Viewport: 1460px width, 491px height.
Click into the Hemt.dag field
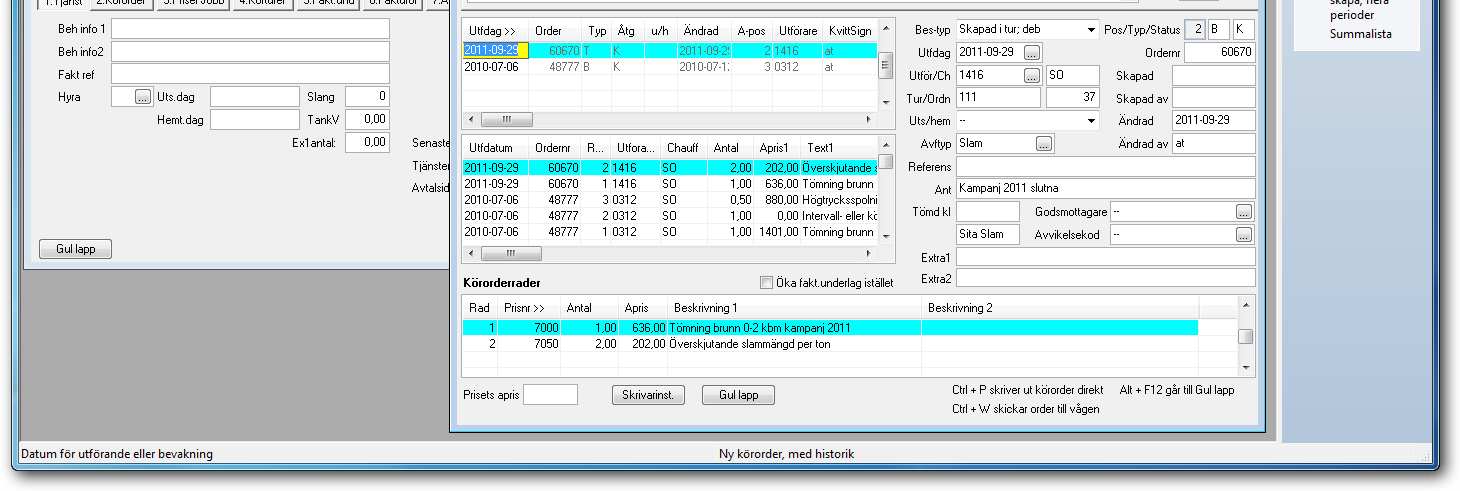pyautogui.click(x=254, y=119)
